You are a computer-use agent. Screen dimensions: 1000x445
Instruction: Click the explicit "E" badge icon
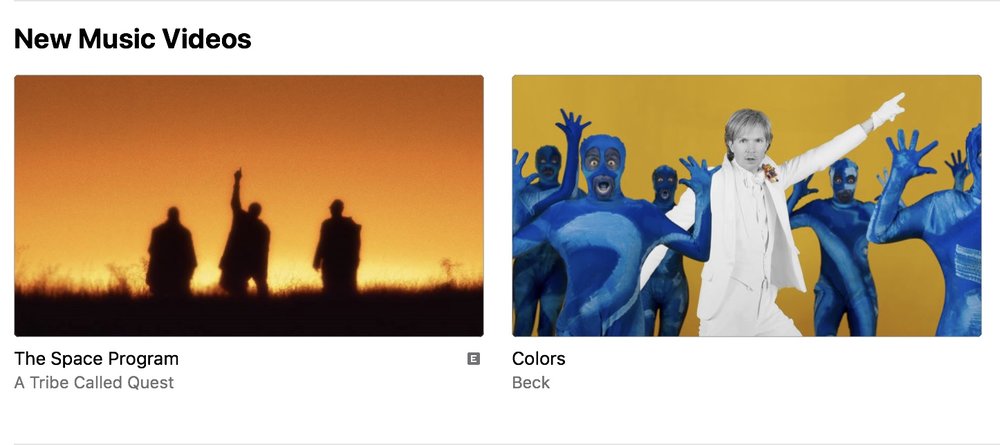473,359
